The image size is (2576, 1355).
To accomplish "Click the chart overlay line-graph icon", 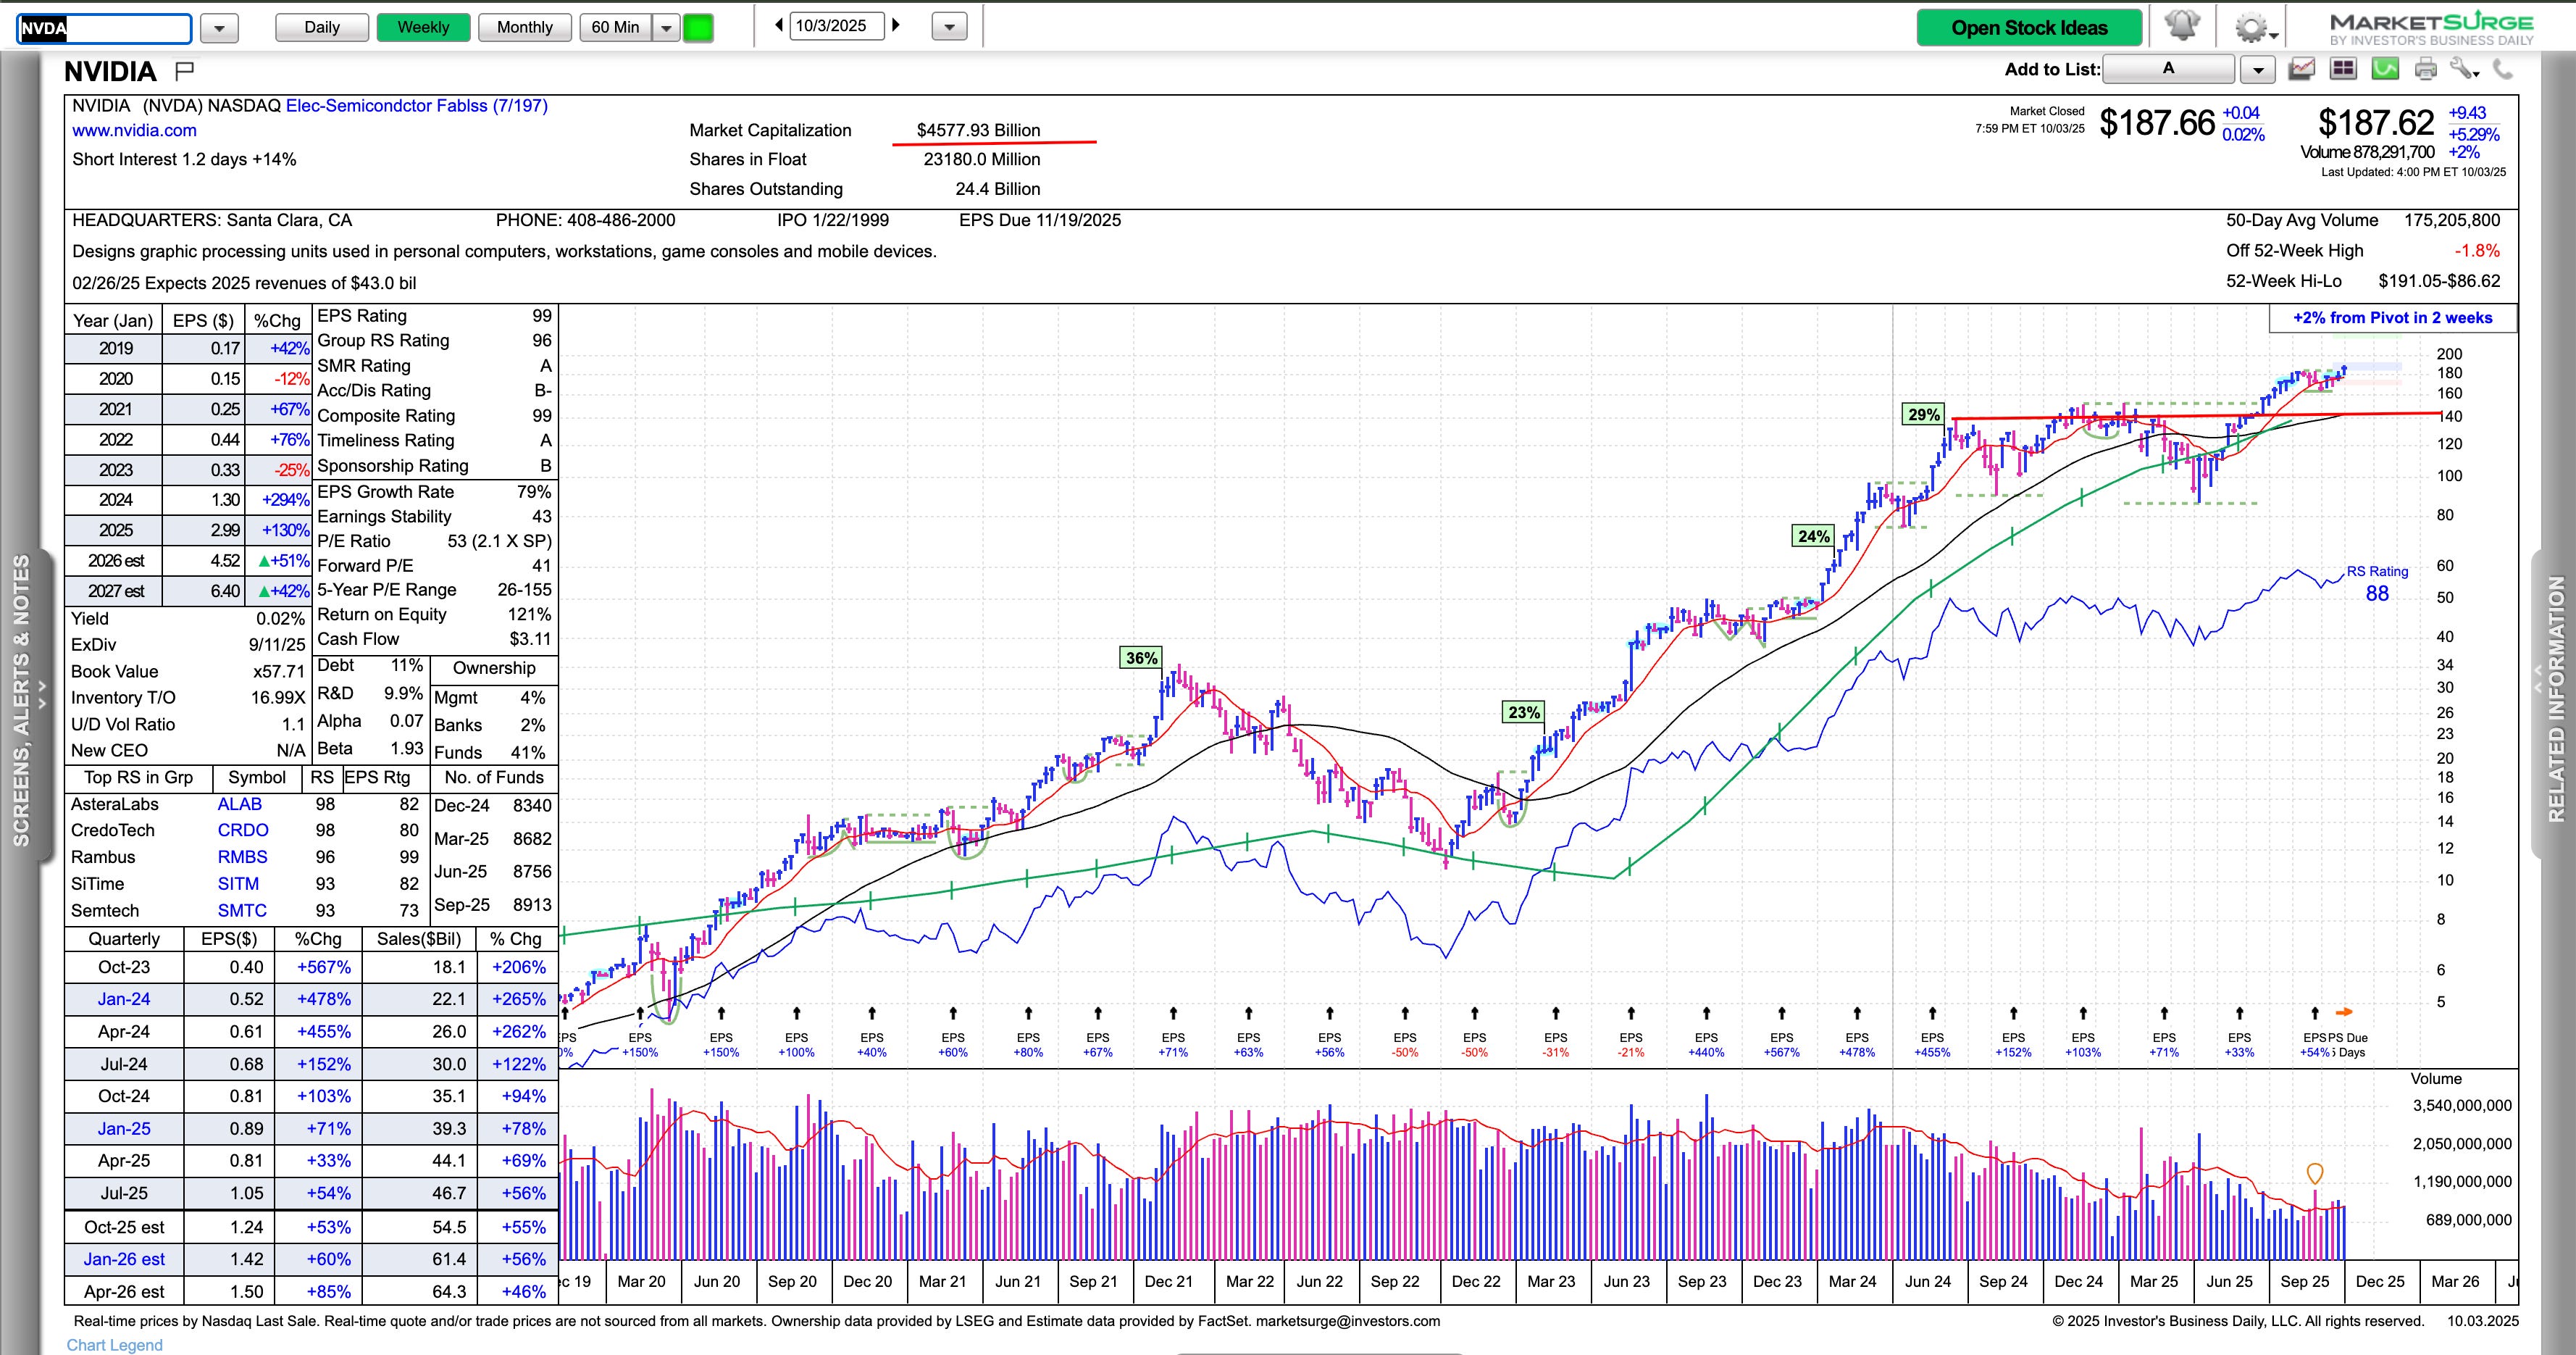I will click(2302, 69).
